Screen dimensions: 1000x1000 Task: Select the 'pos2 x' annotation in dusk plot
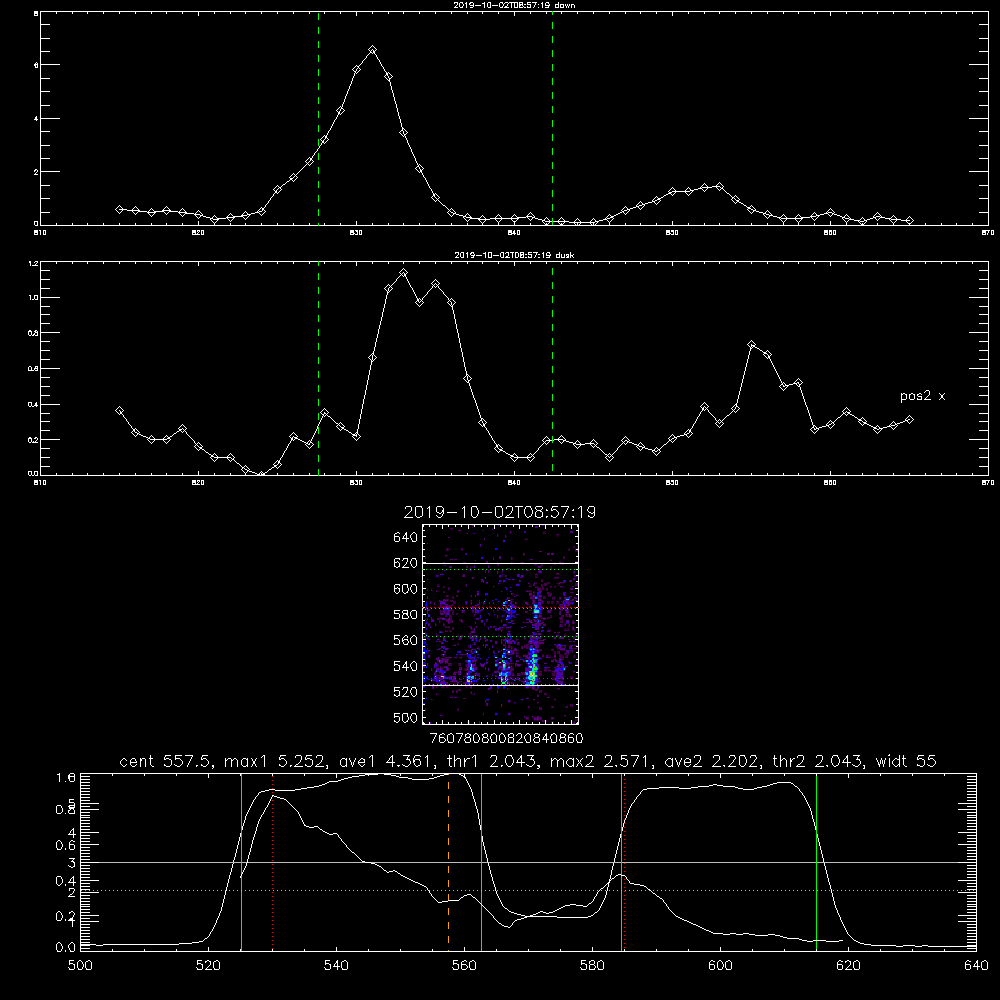(x=922, y=396)
